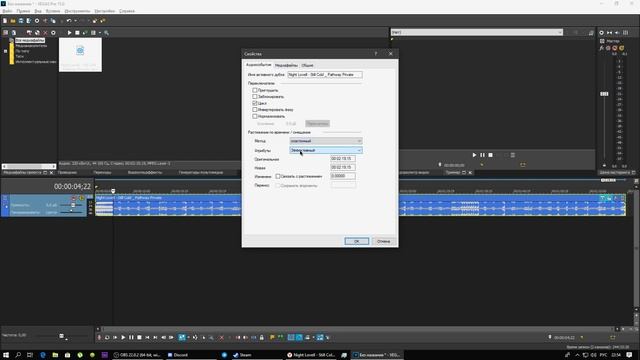Click the Record microphone icon in transport bar
This screenshot has height=360, width=640.
(99, 338)
